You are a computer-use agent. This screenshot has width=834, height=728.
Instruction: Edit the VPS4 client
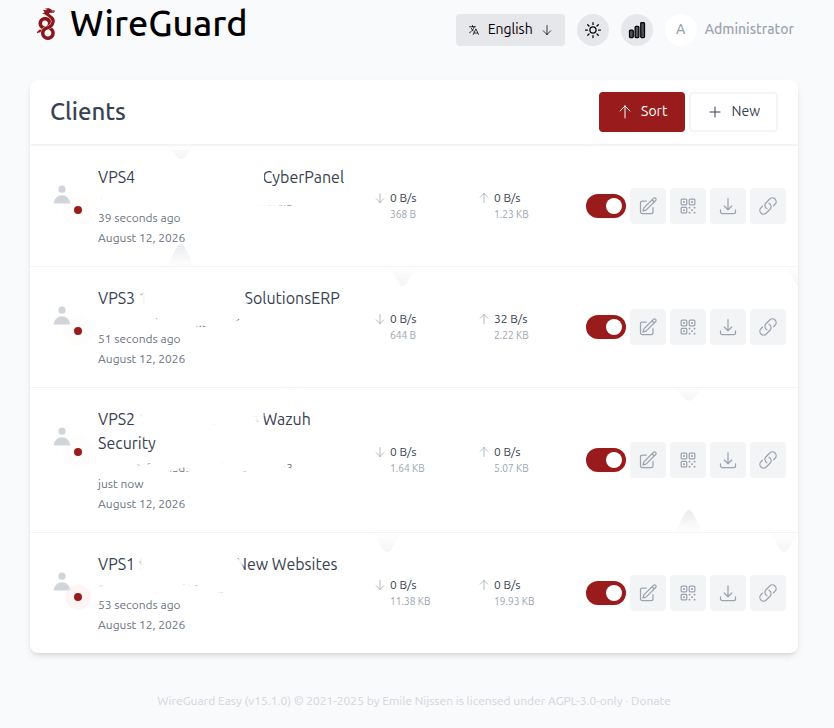pos(648,206)
